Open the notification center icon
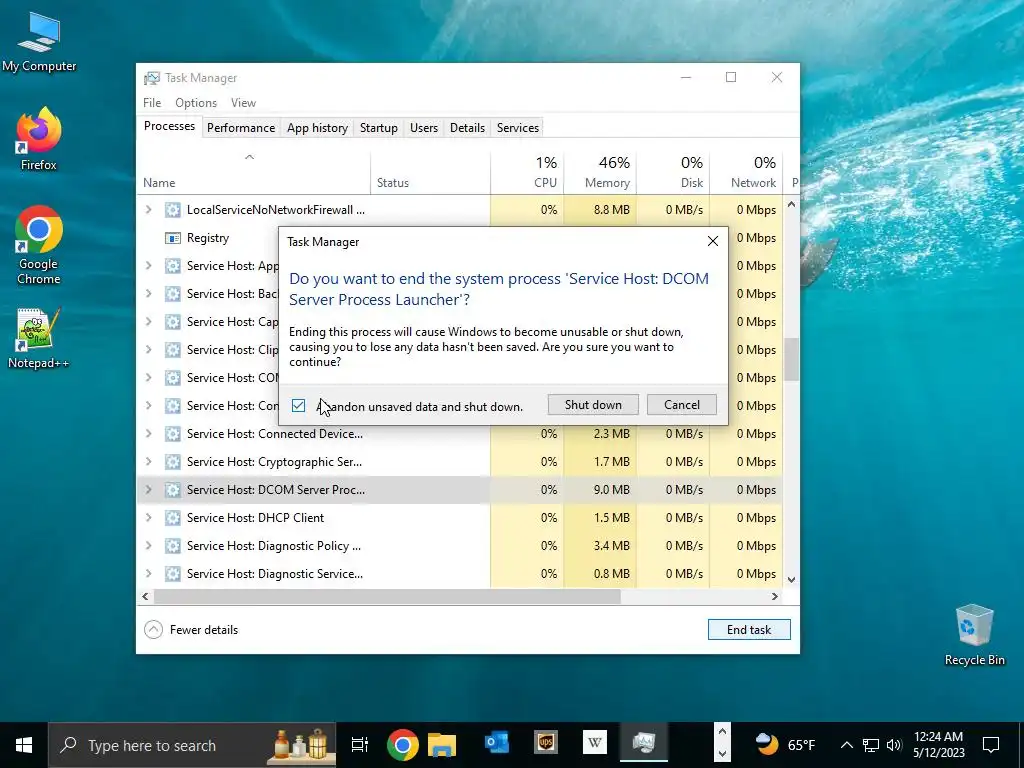This screenshot has height=768, width=1024. click(x=991, y=745)
